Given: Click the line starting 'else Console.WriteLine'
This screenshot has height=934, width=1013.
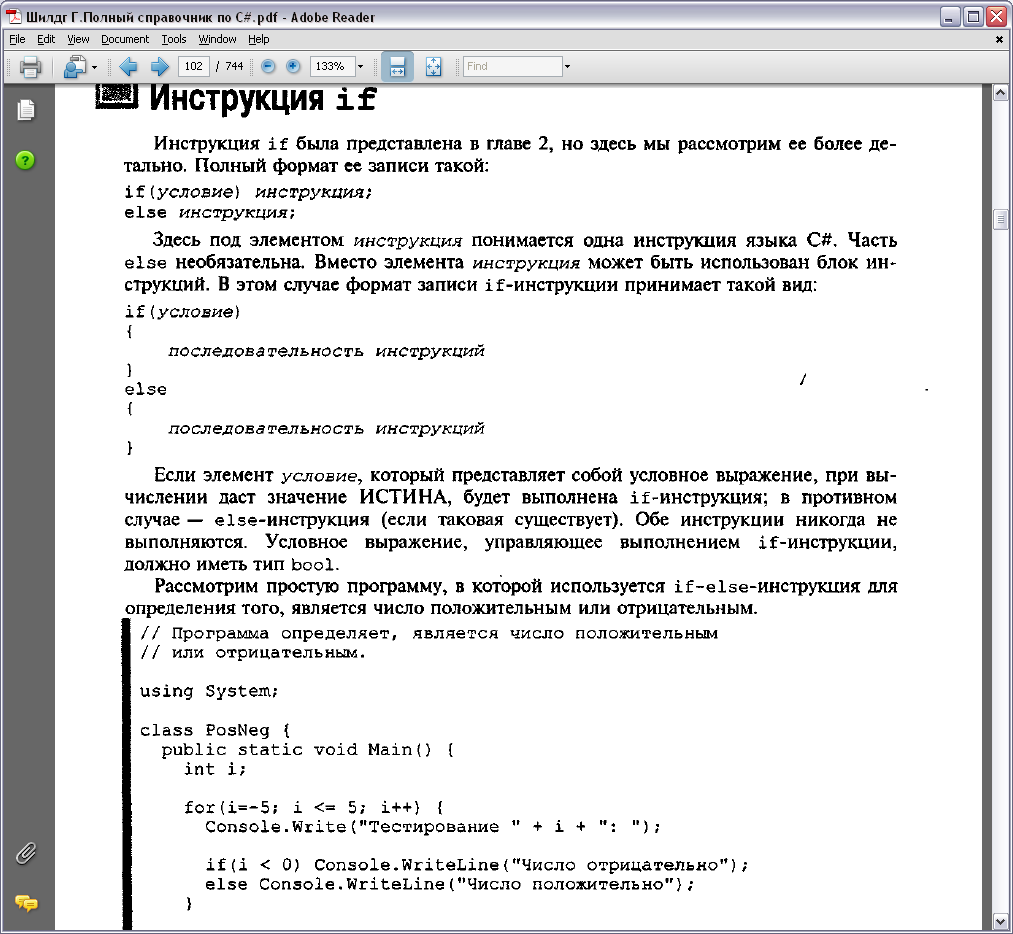Looking at the screenshot, I should pos(450,884).
